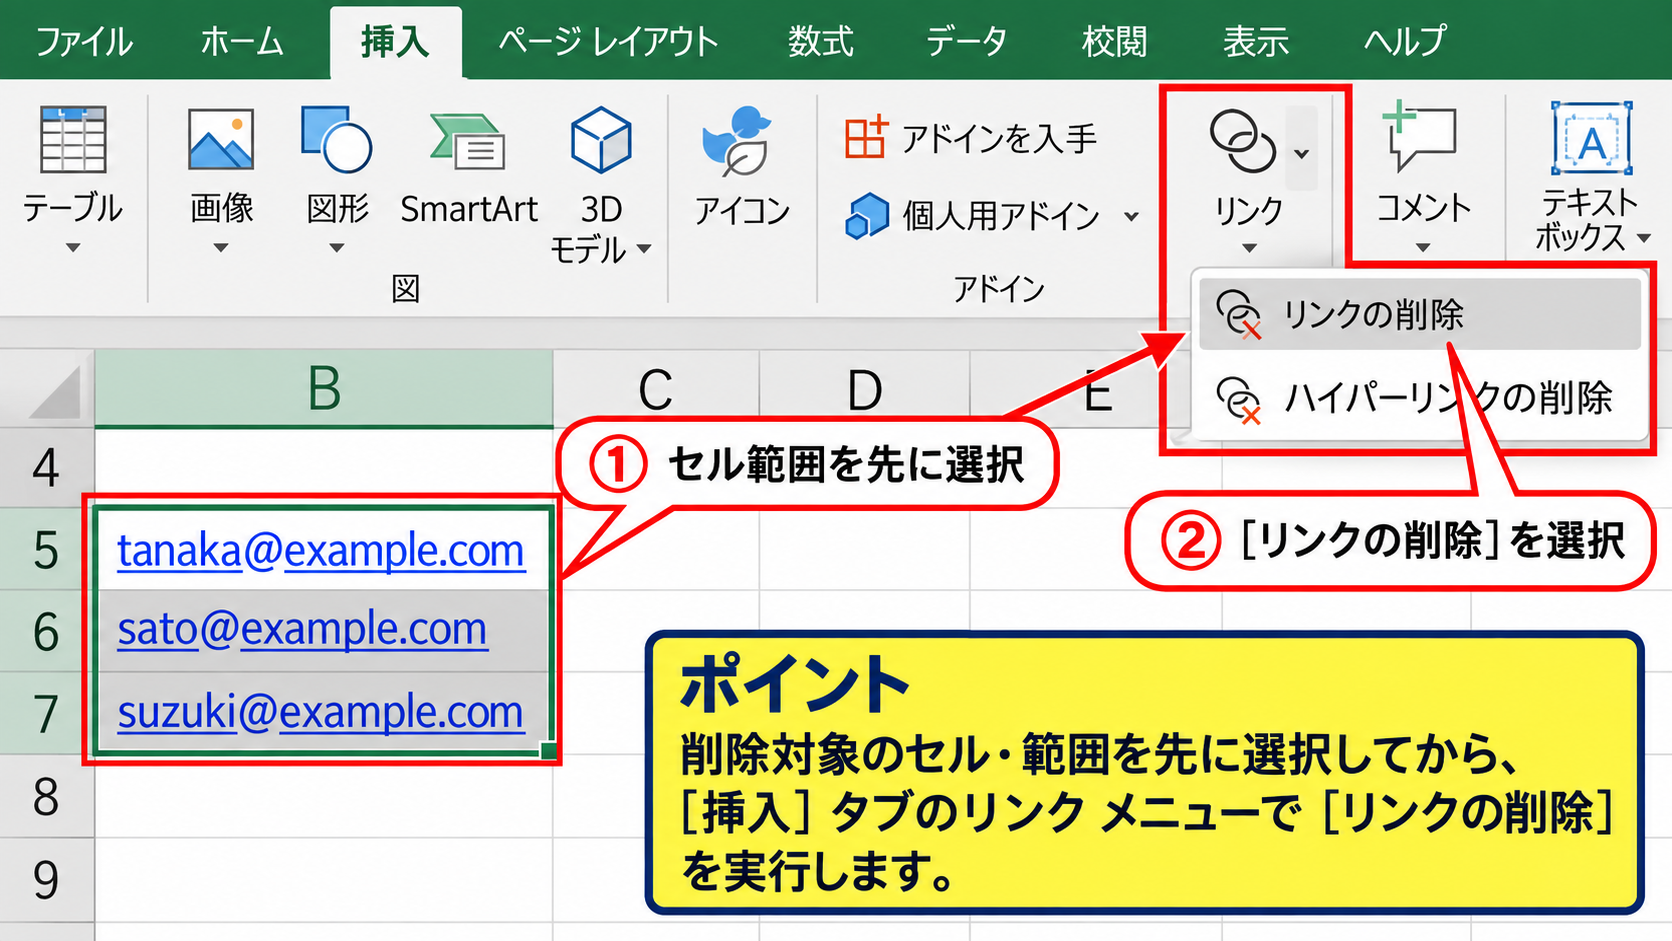Click アドインを入手 store icon
This screenshot has width=1672, height=941.
(865, 138)
